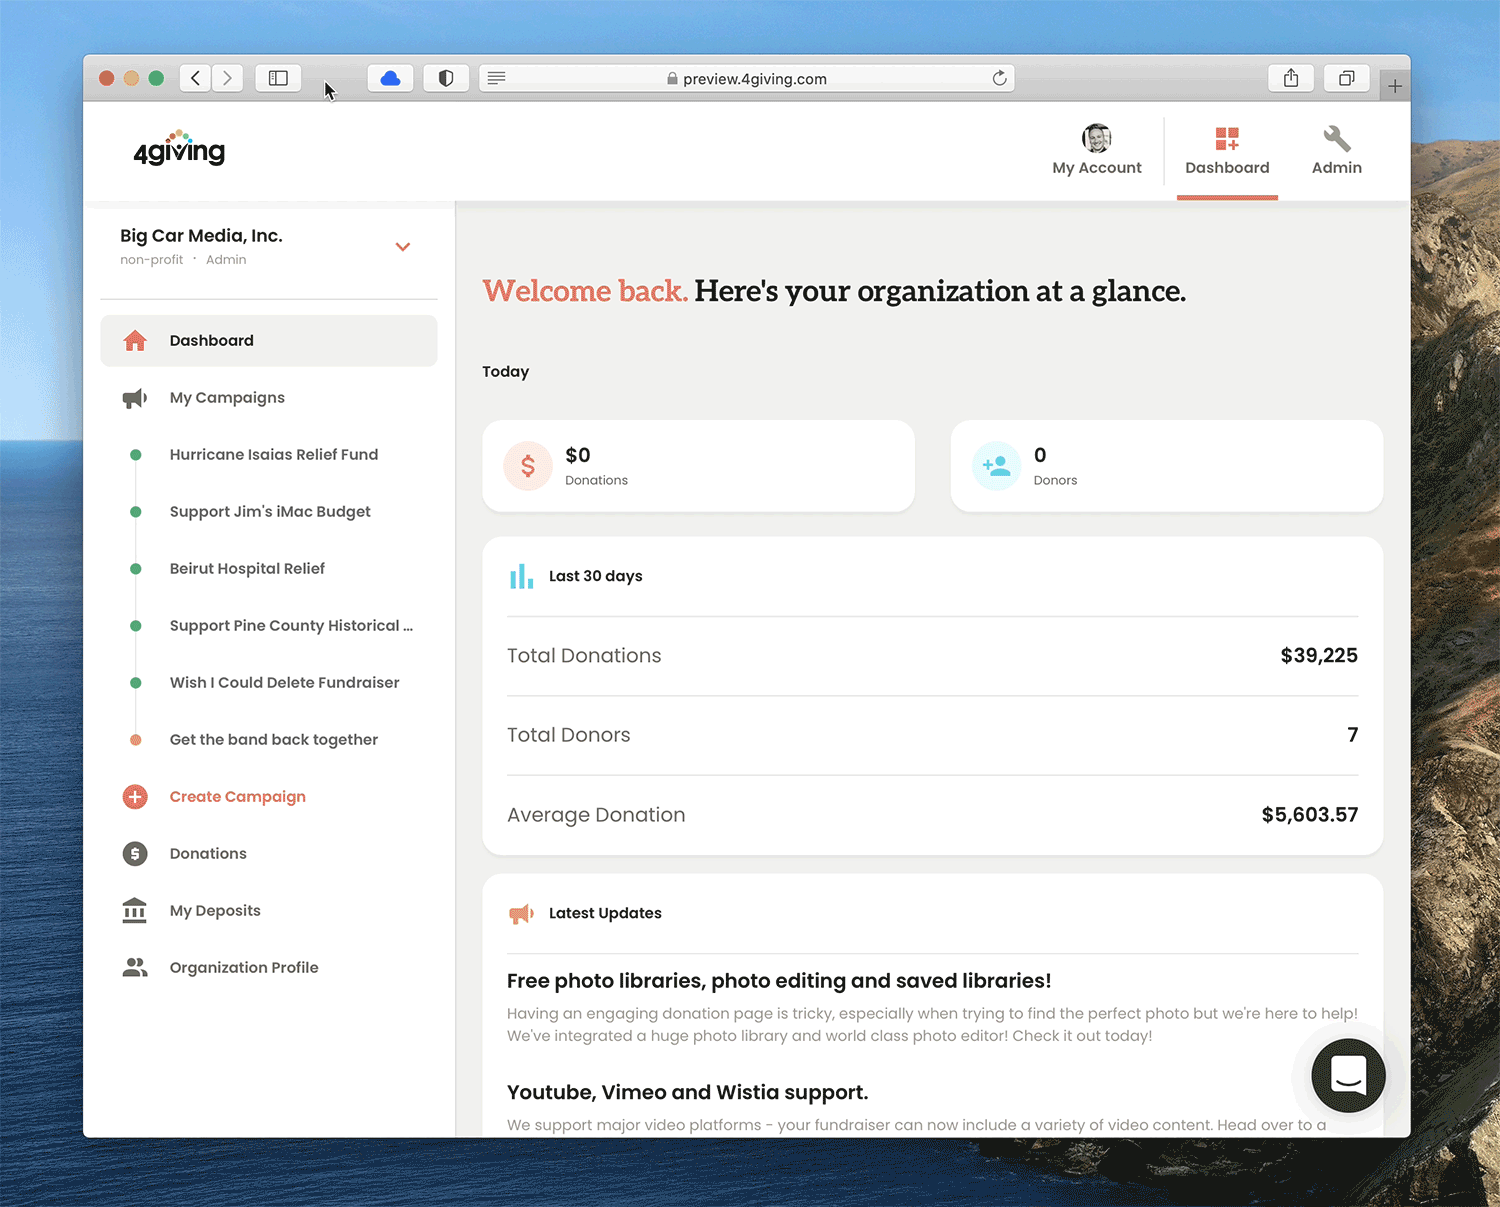
Task: Click the Total Donors value 7
Action: tap(1353, 735)
